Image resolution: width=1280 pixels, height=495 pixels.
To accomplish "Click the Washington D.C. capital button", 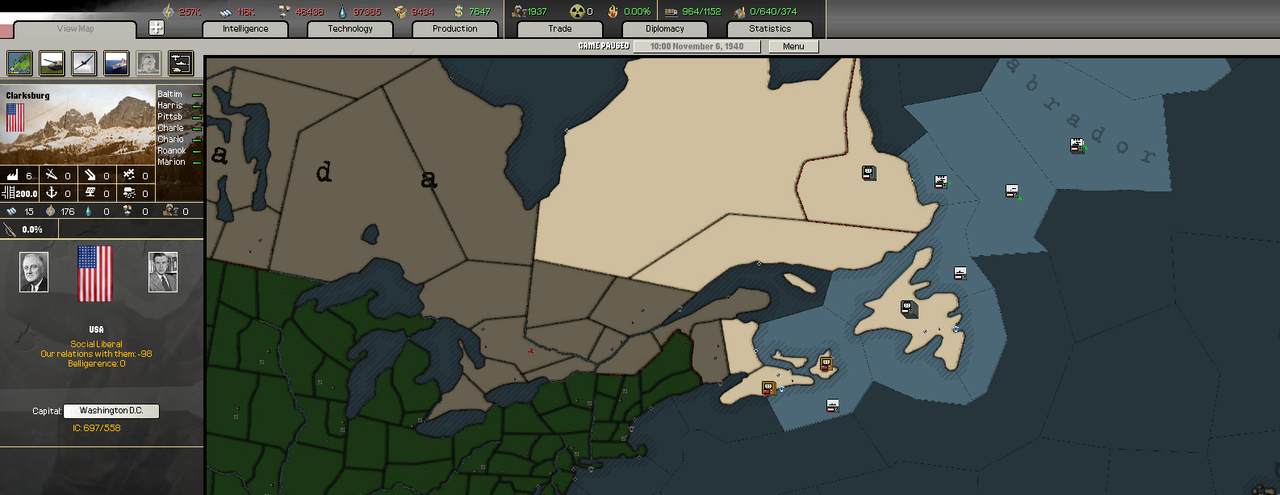I will click(111, 411).
